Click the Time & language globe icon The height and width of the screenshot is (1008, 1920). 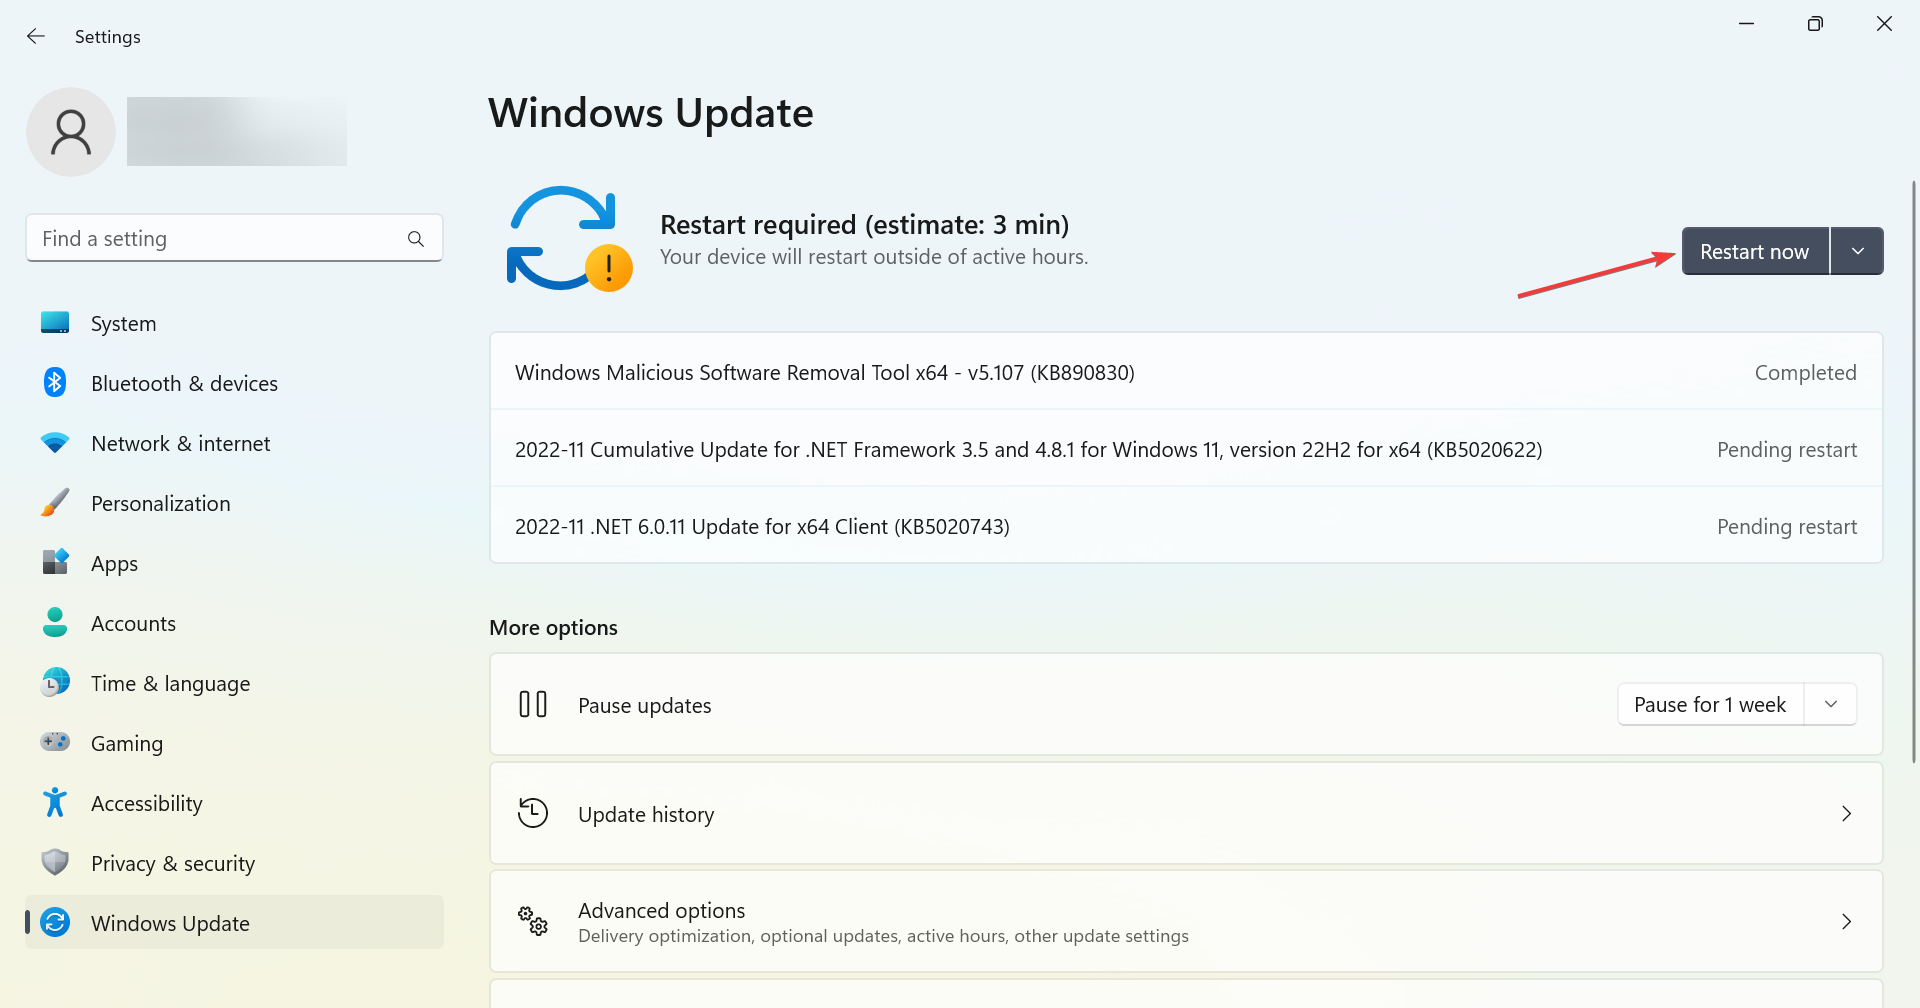(55, 682)
